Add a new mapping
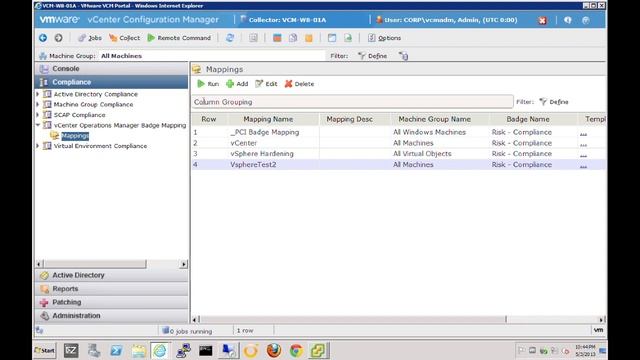Image resolution: width=640 pixels, height=360 pixels. 237,84
